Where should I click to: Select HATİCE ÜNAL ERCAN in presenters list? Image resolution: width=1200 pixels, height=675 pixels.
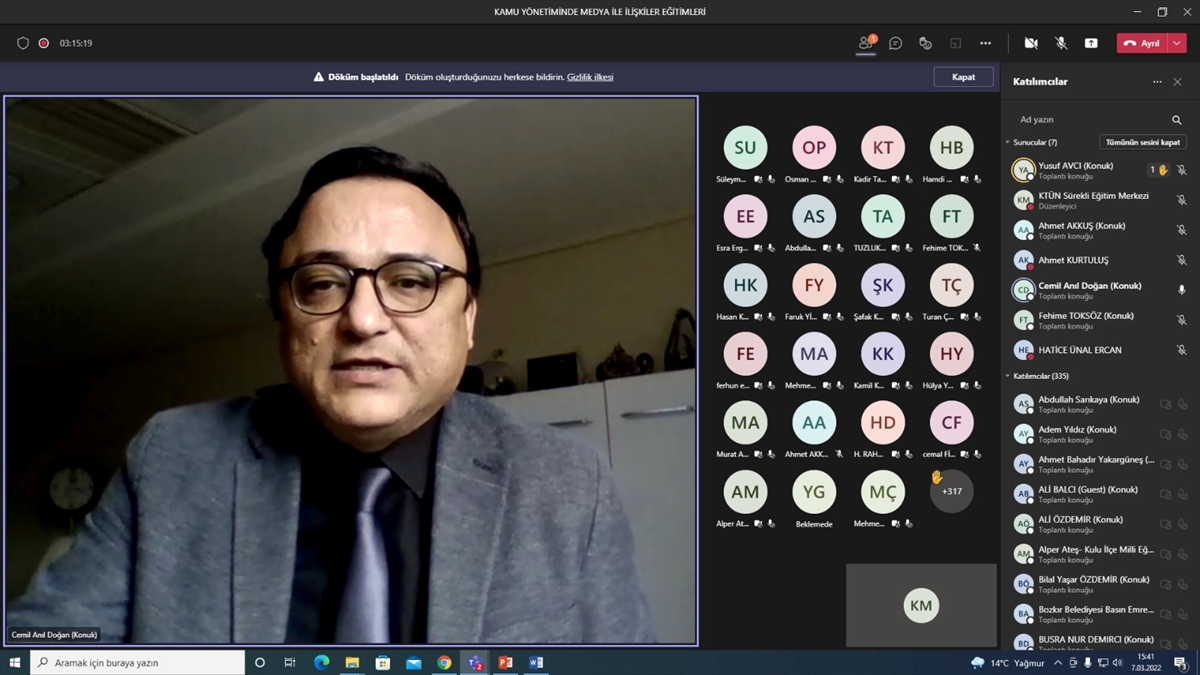(x=1079, y=350)
